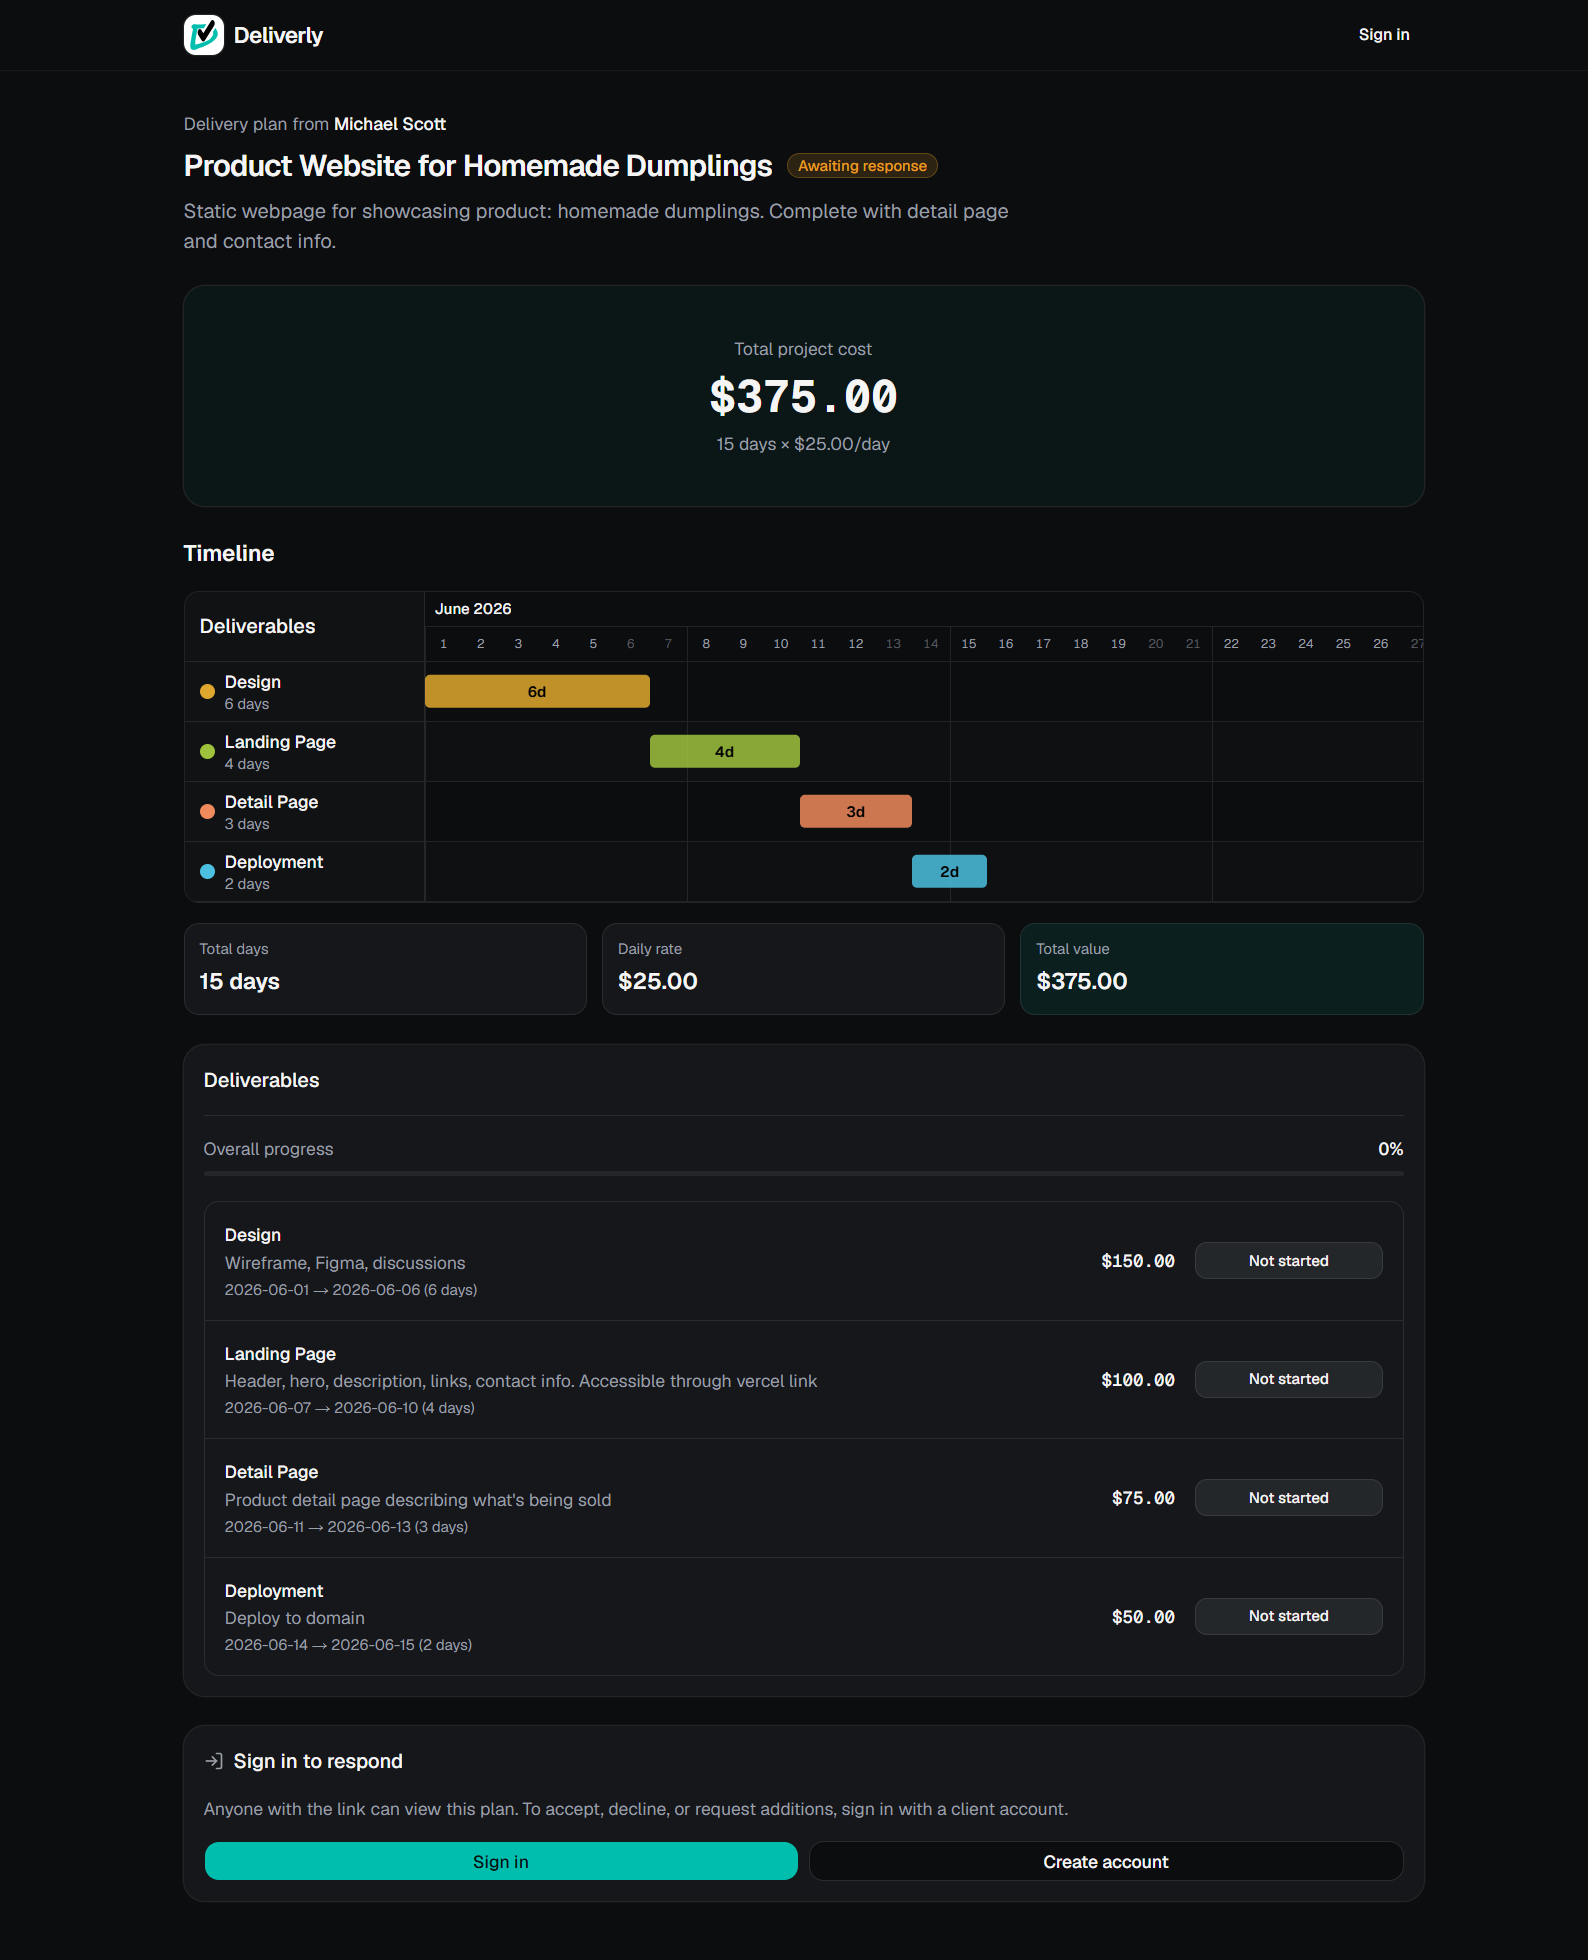Click day 22 in the timeline header
This screenshot has width=1588, height=1960.
(1231, 644)
